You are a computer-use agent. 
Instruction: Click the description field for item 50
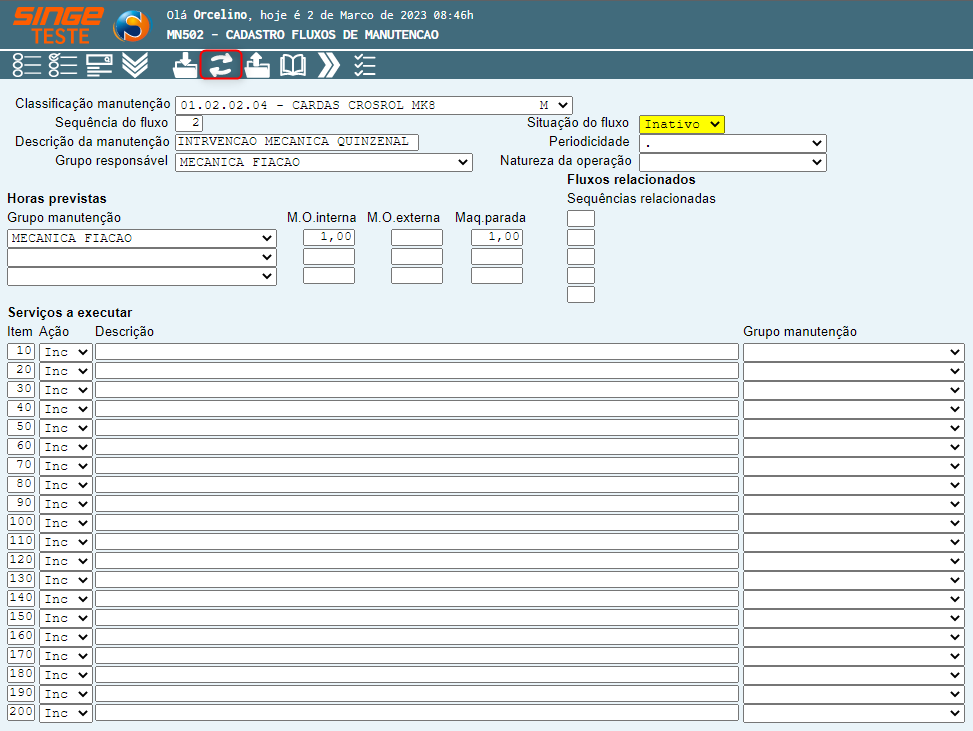pos(416,428)
